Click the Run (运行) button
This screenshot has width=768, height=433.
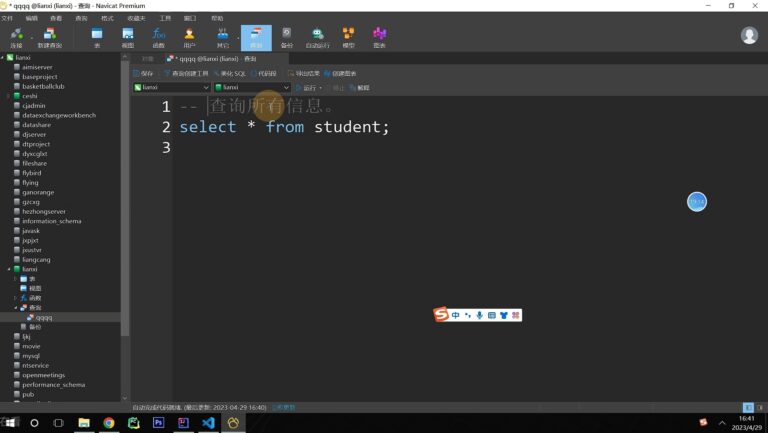(x=306, y=88)
